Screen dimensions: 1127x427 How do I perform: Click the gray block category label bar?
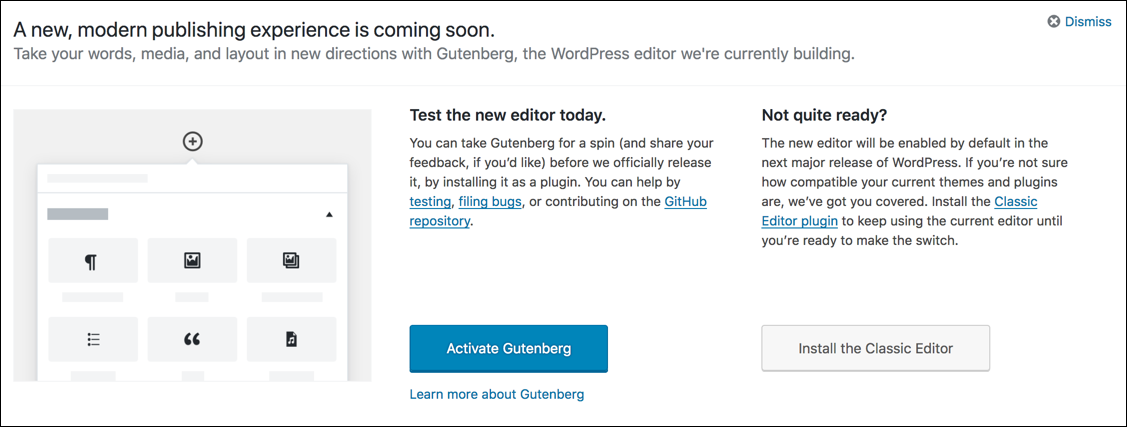pos(78,214)
